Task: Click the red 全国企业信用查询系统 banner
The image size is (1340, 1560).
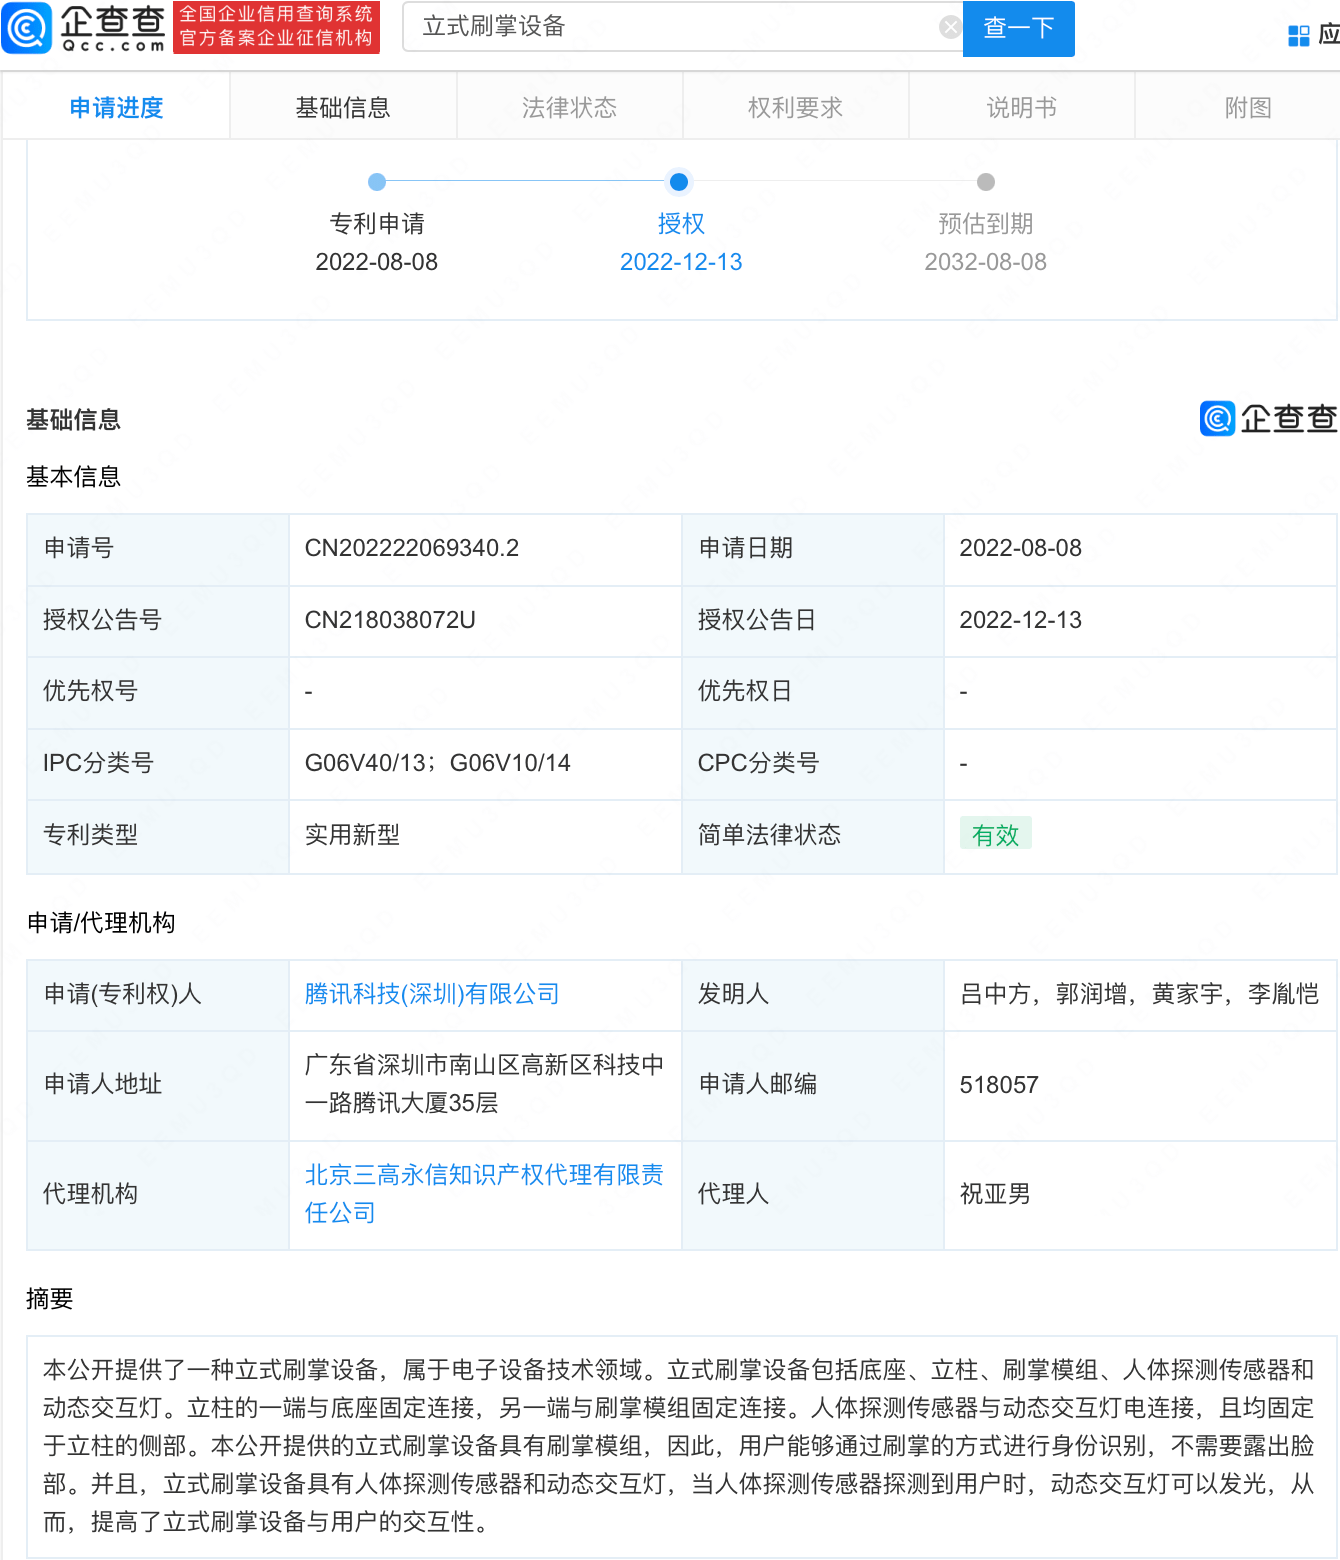Action: [x=276, y=27]
